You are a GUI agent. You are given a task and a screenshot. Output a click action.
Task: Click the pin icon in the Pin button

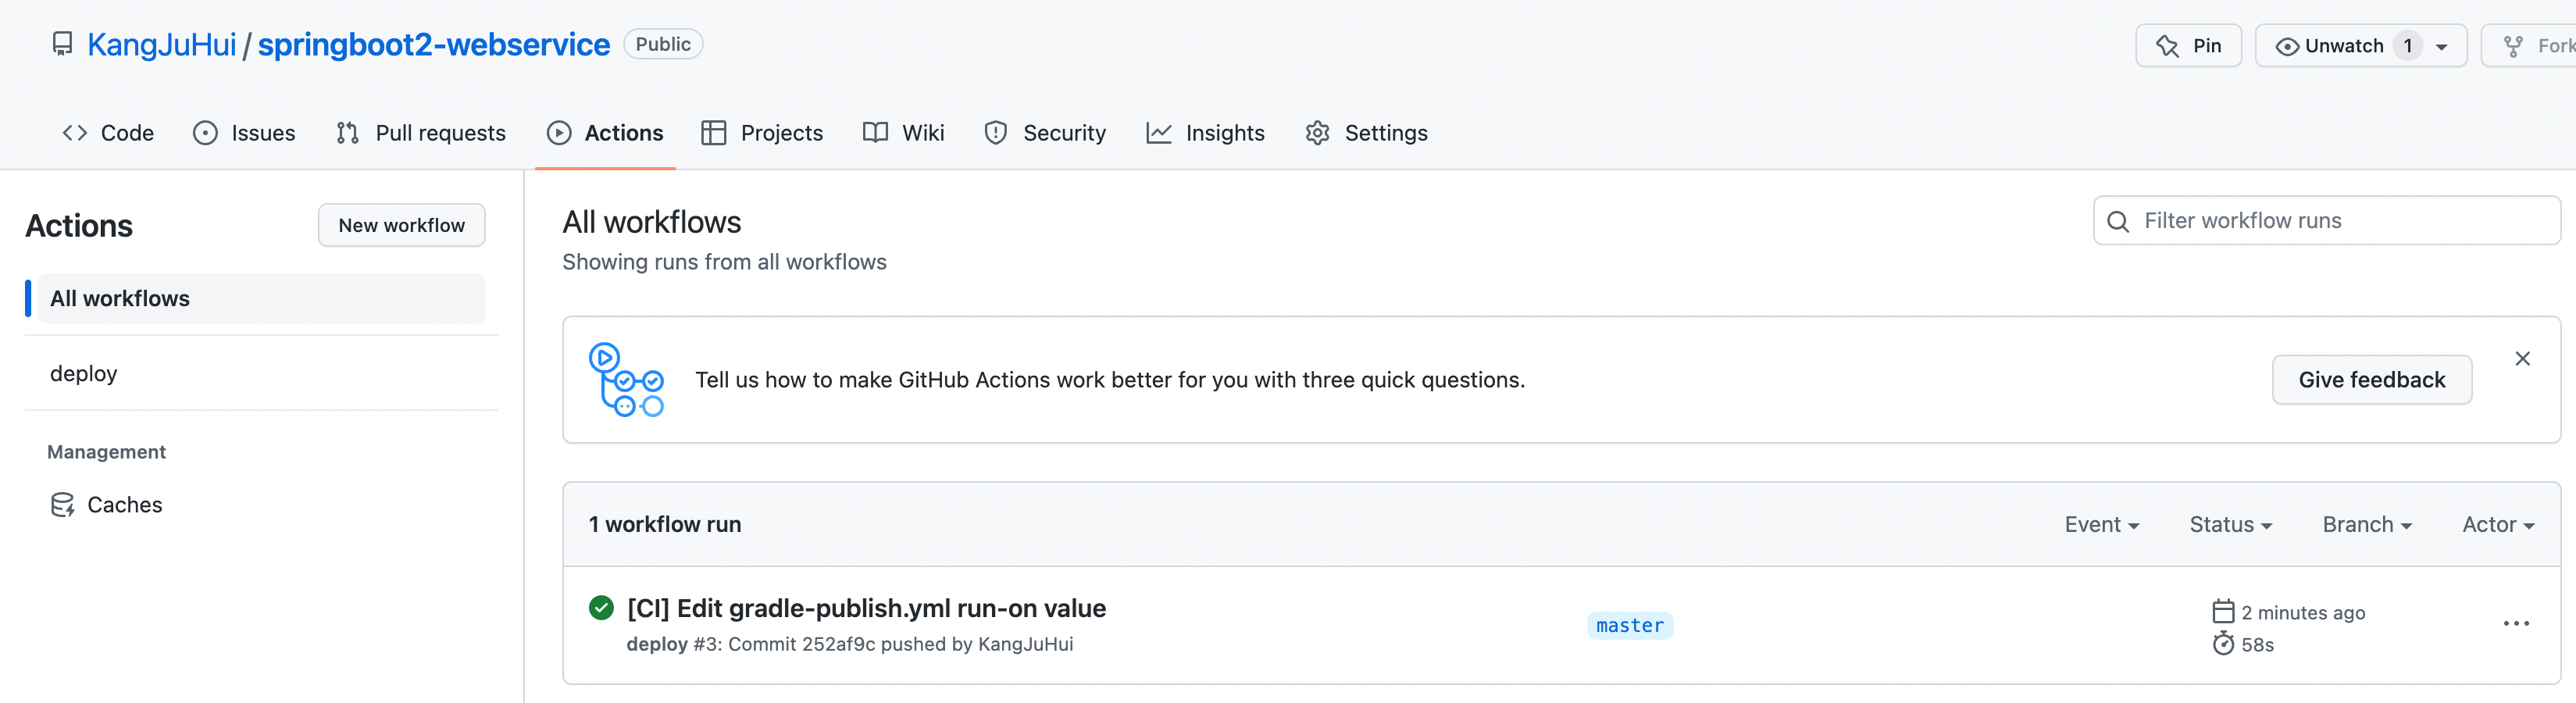pos(2167,46)
